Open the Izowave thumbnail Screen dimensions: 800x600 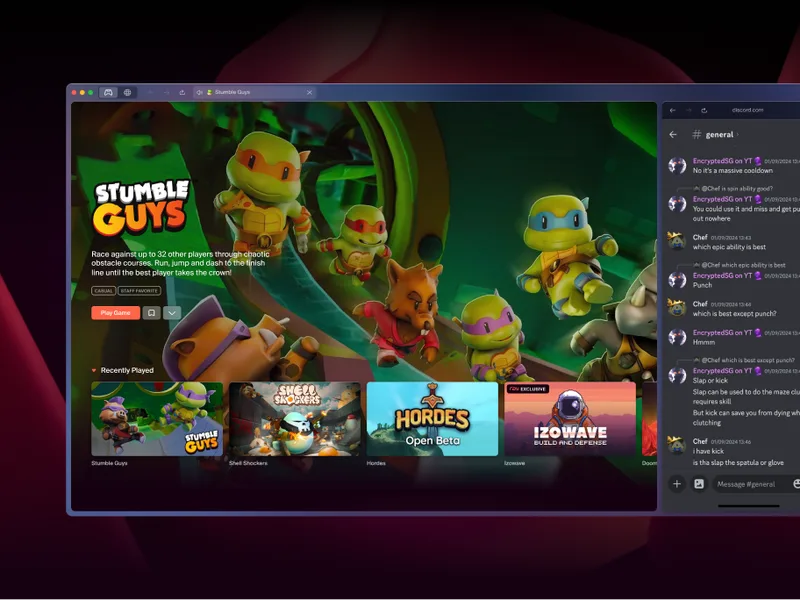click(x=570, y=419)
